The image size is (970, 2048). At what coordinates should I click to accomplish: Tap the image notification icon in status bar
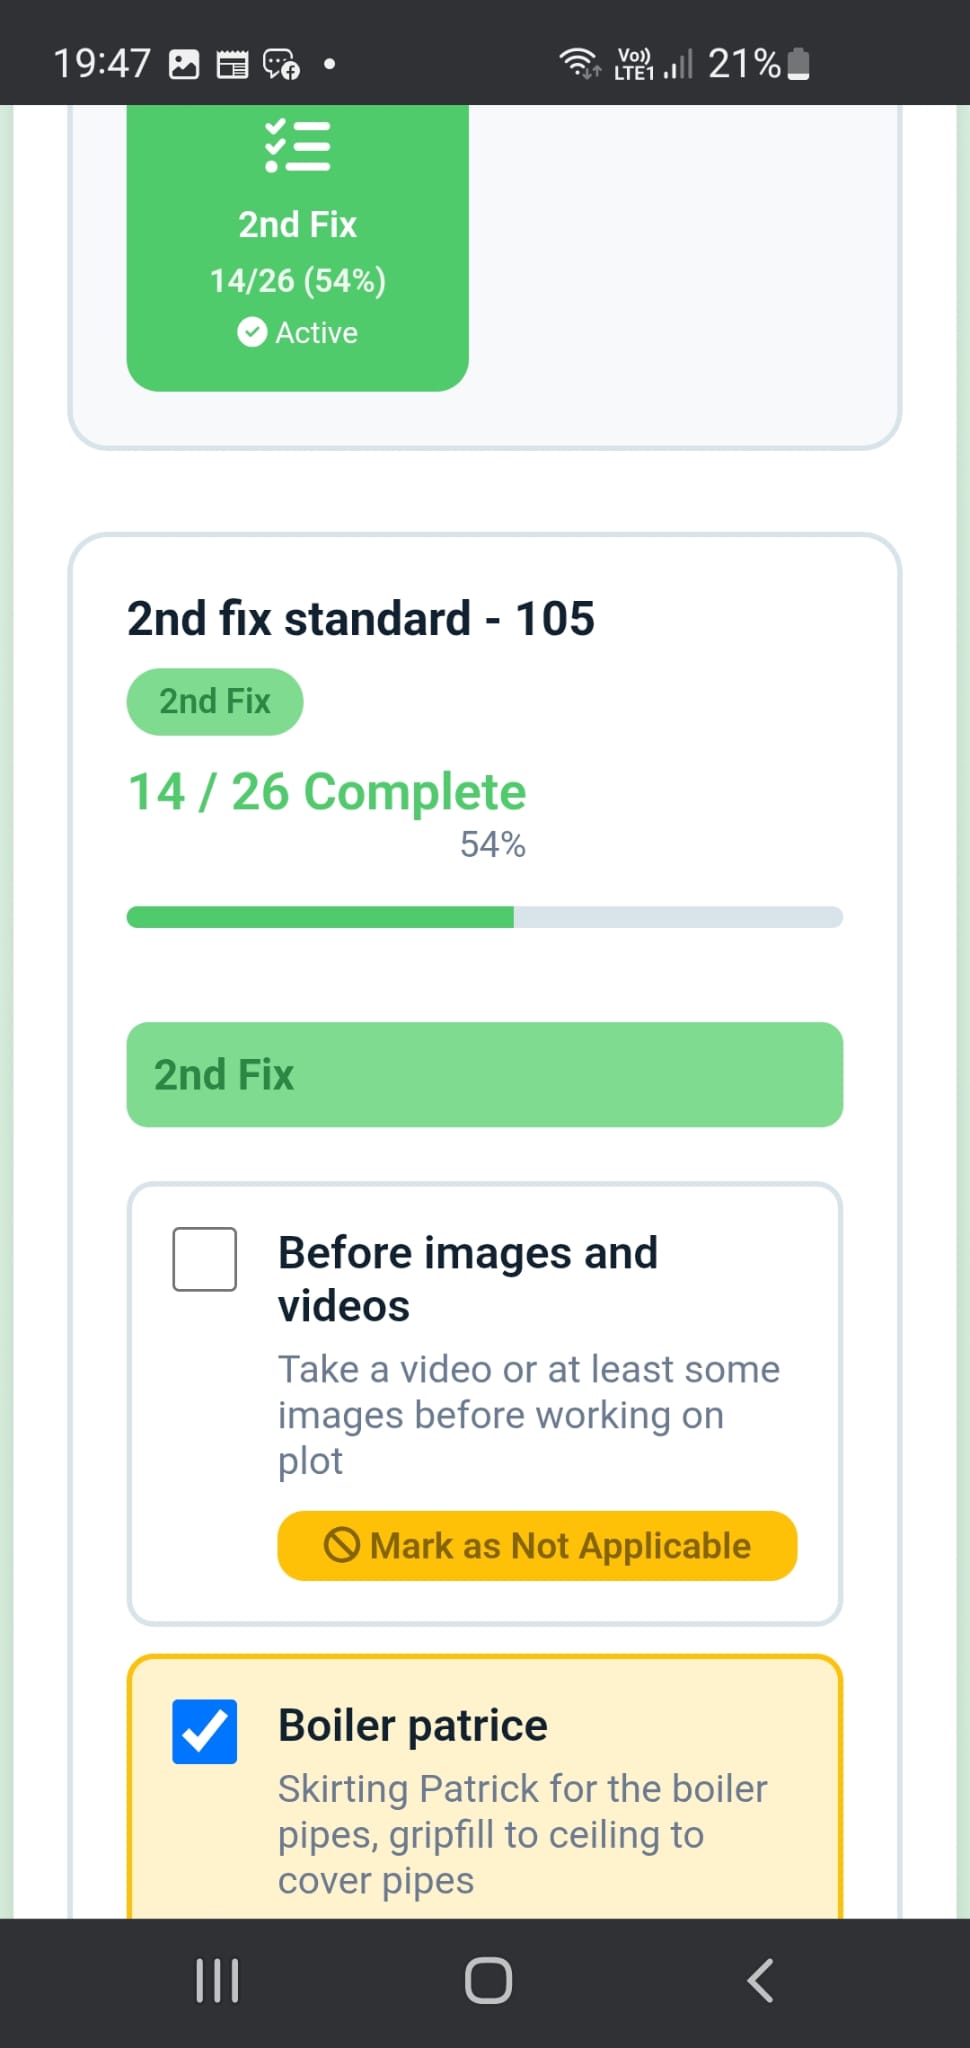[x=184, y=65]
